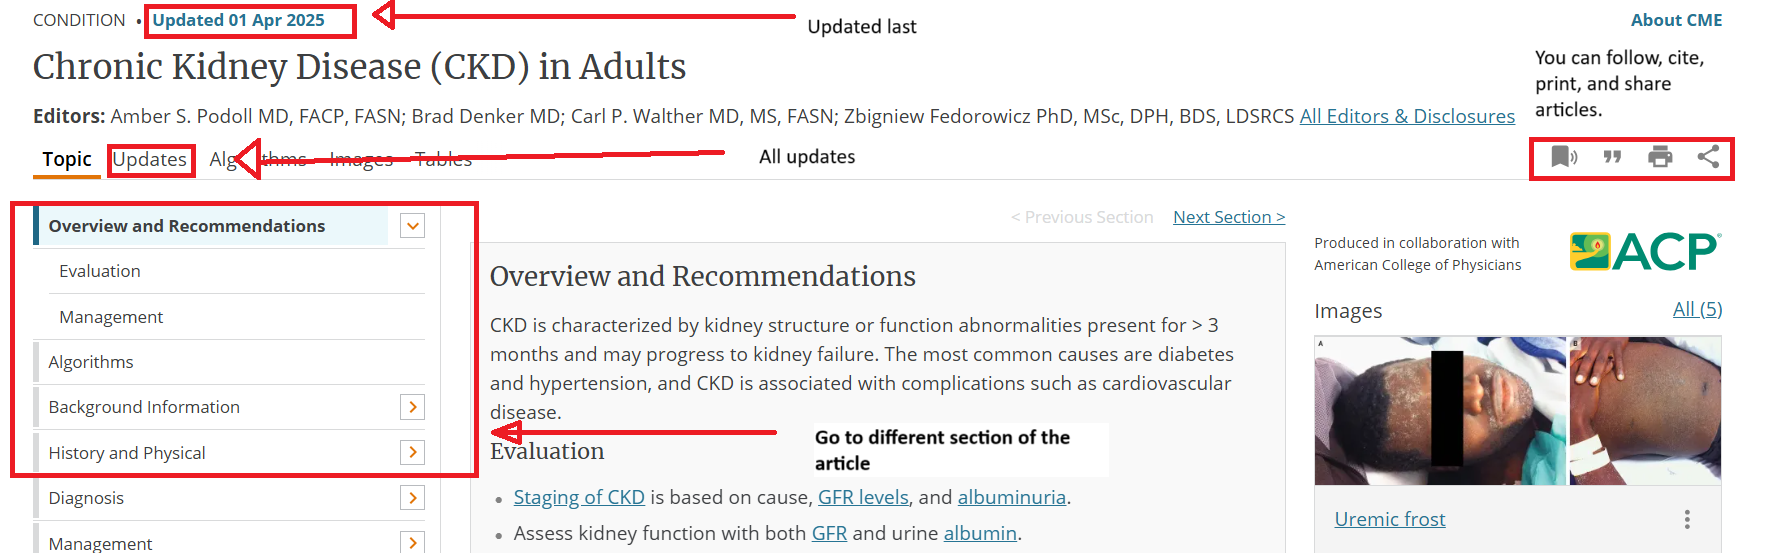Click the ACP logo

click(1645, 251)
